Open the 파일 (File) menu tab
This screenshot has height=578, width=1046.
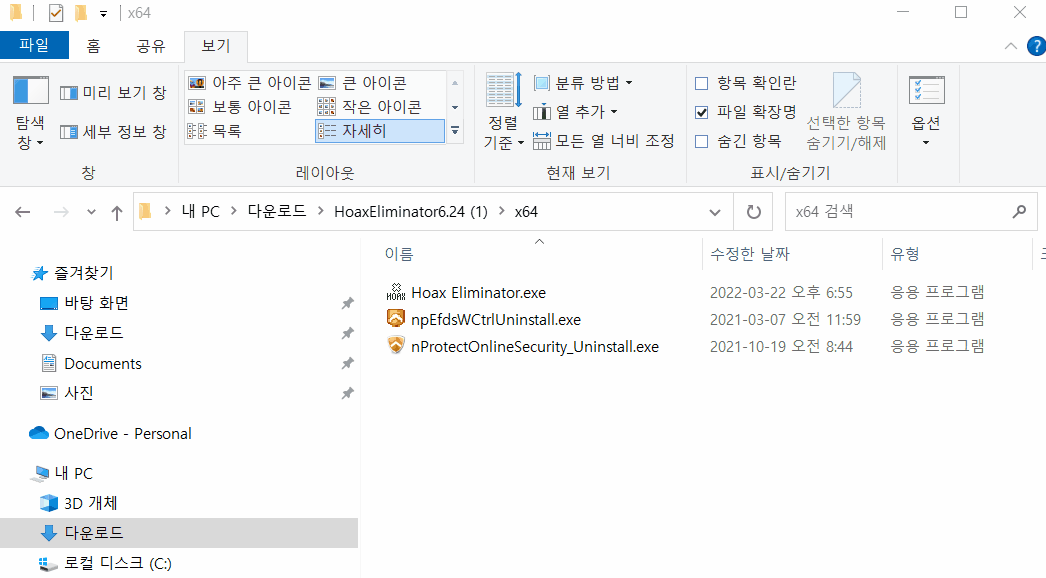(34, 45)
